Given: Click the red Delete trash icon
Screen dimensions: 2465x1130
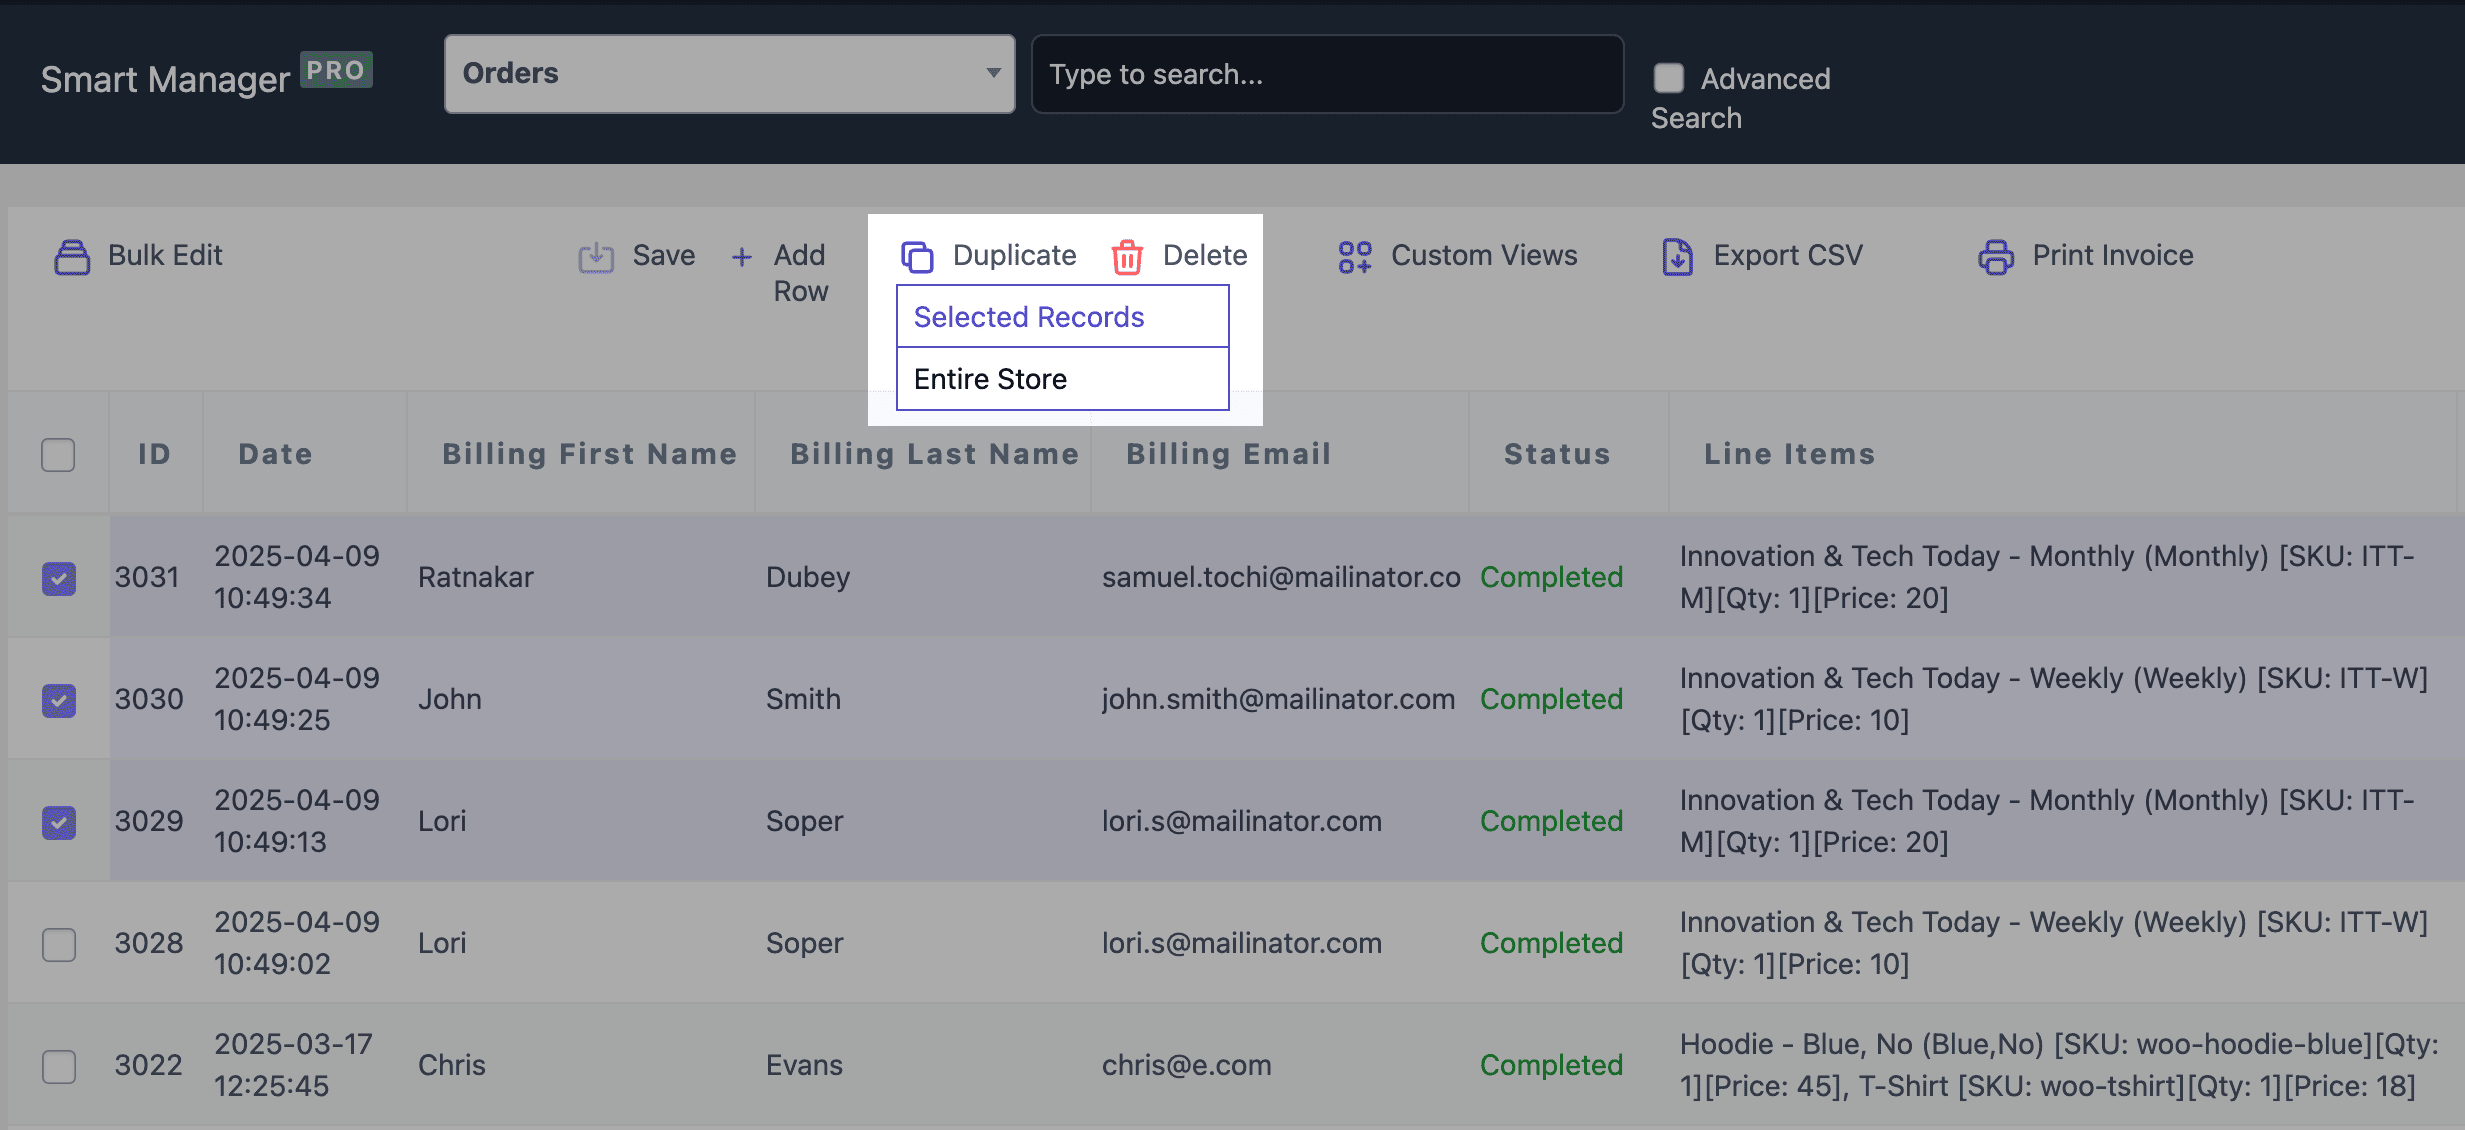Looking at the screenshot, I should coord(1127,257).
